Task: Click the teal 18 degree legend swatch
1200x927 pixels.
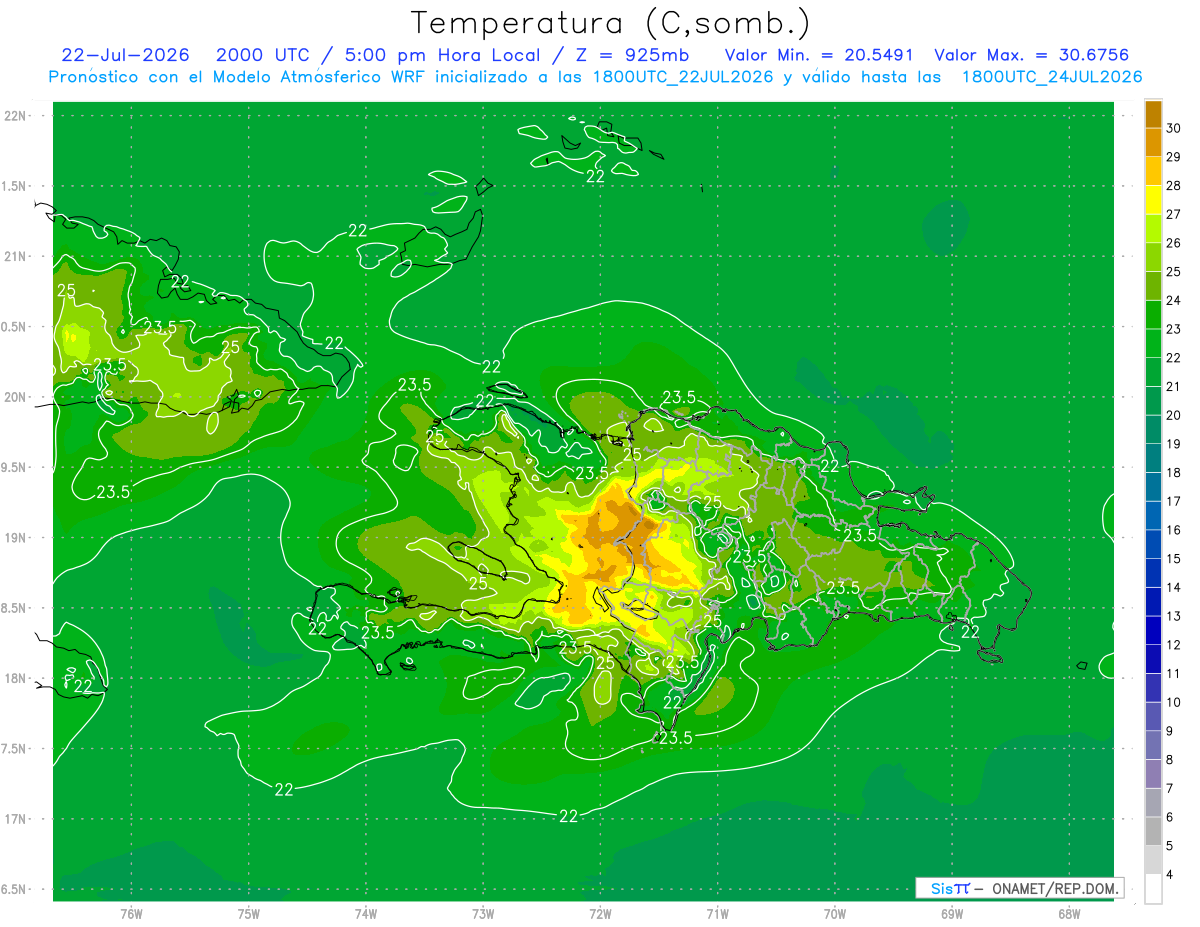Action: 1153,458
